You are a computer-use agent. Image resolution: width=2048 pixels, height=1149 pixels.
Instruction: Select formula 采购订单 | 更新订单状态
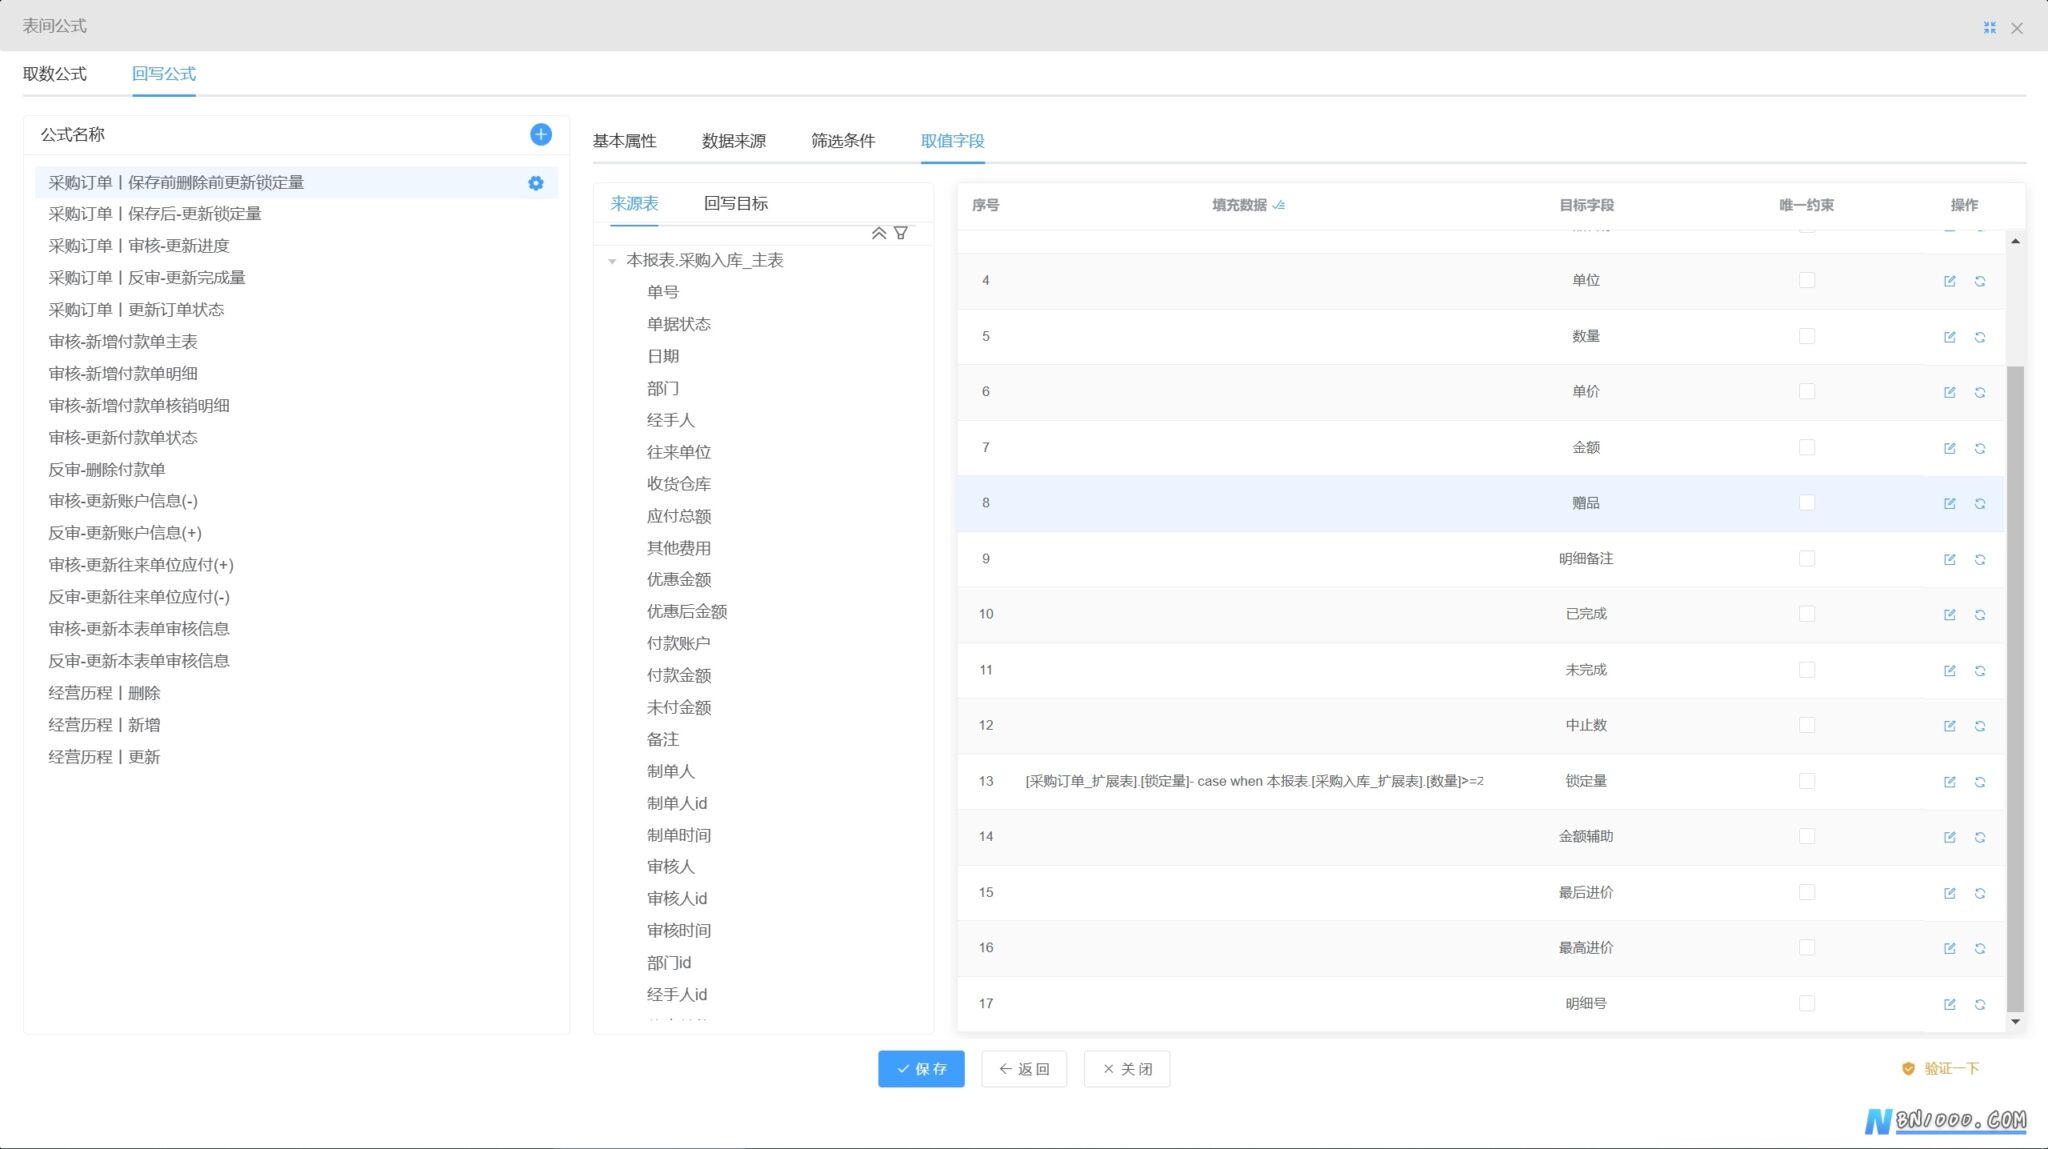click(136, 310)
